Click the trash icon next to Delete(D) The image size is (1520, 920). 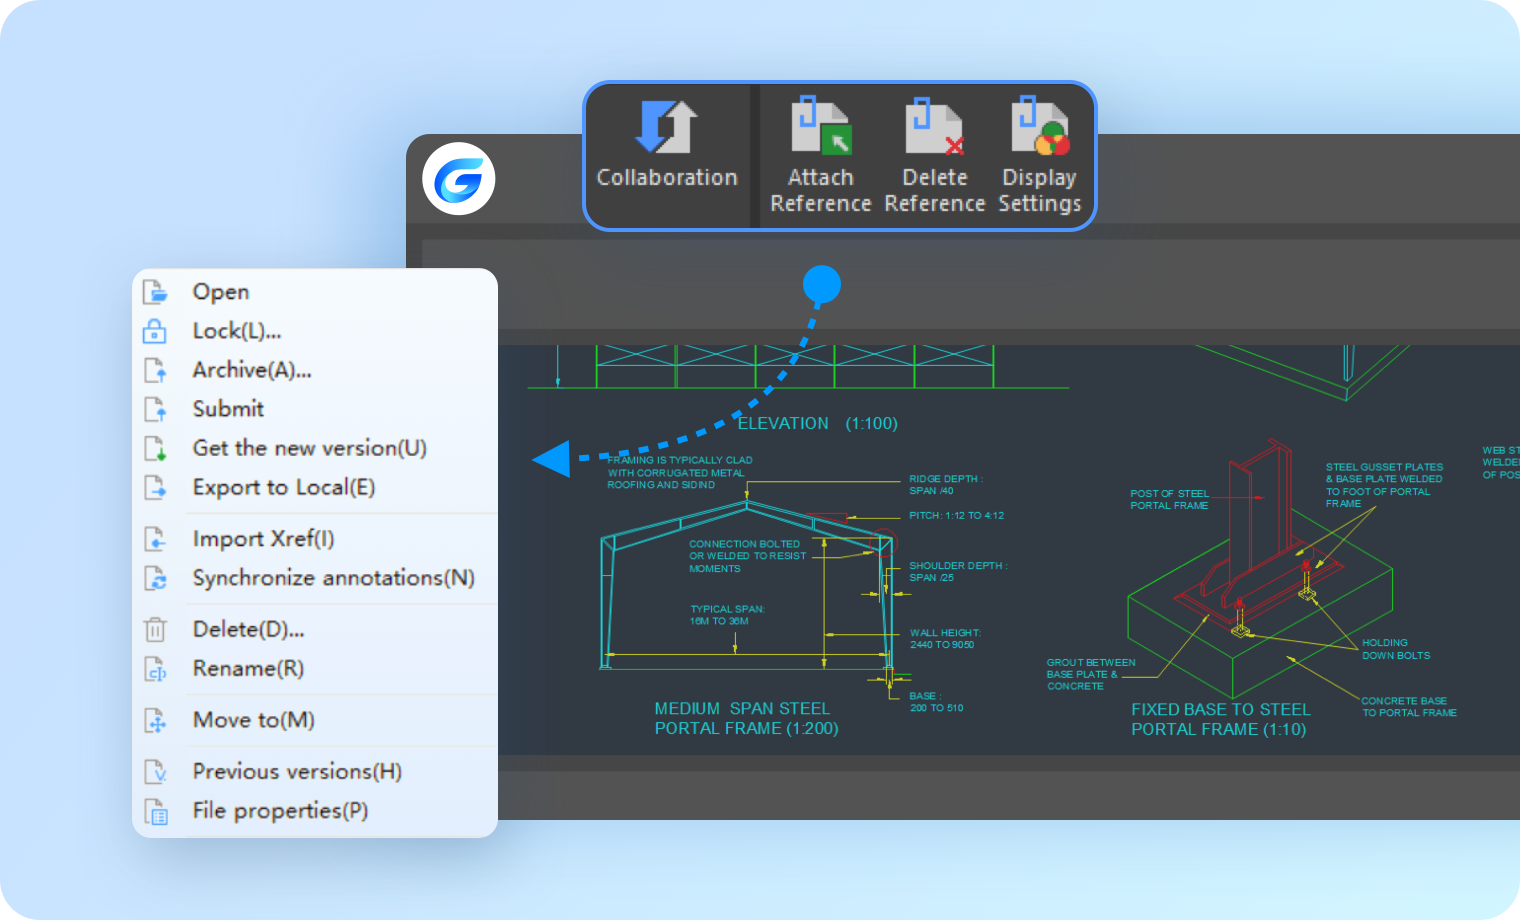click(156, 630)
